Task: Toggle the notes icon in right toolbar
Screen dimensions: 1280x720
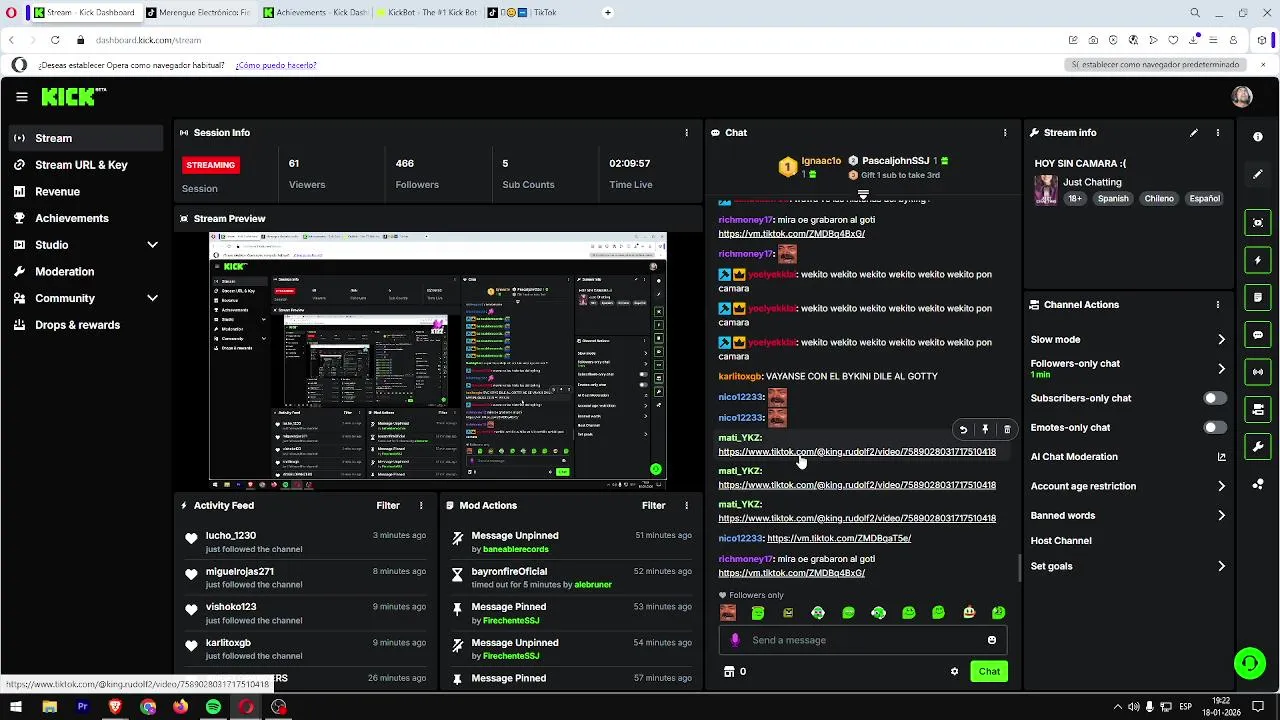Action: [x=1258, y=297]
